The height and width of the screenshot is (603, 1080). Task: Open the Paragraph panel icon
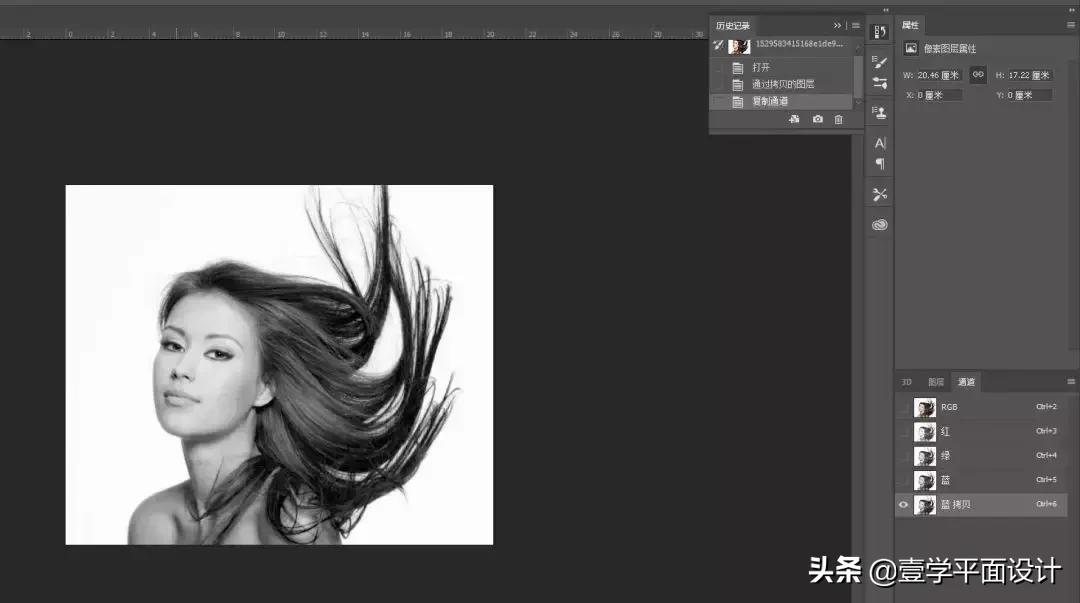click(880, 163)
